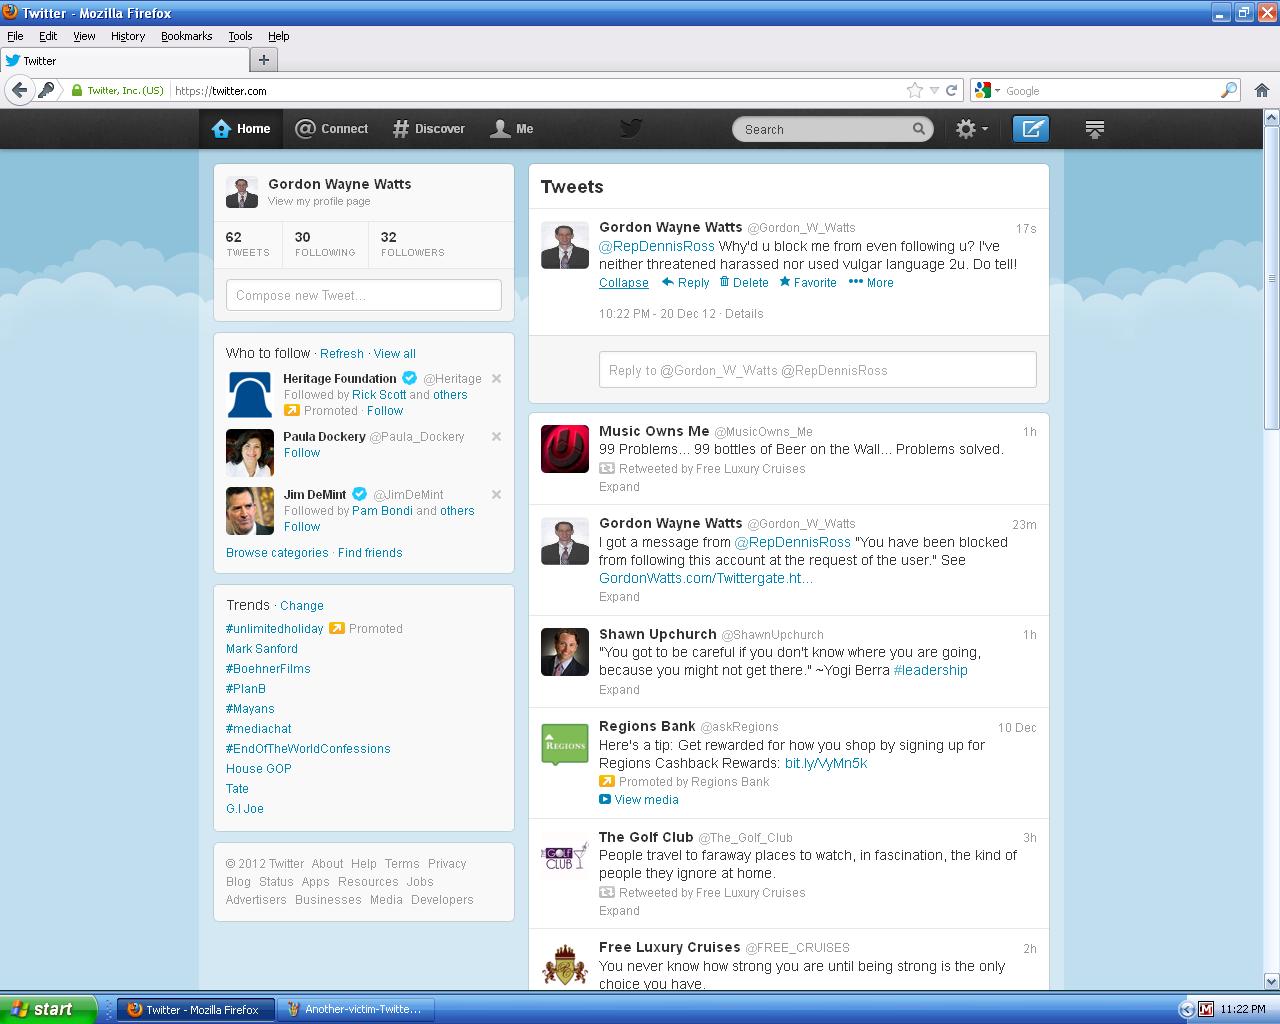Click the Twitter Home icon tab
The height and width of the screenshot is (1024, 1280).
pos(241,129)
